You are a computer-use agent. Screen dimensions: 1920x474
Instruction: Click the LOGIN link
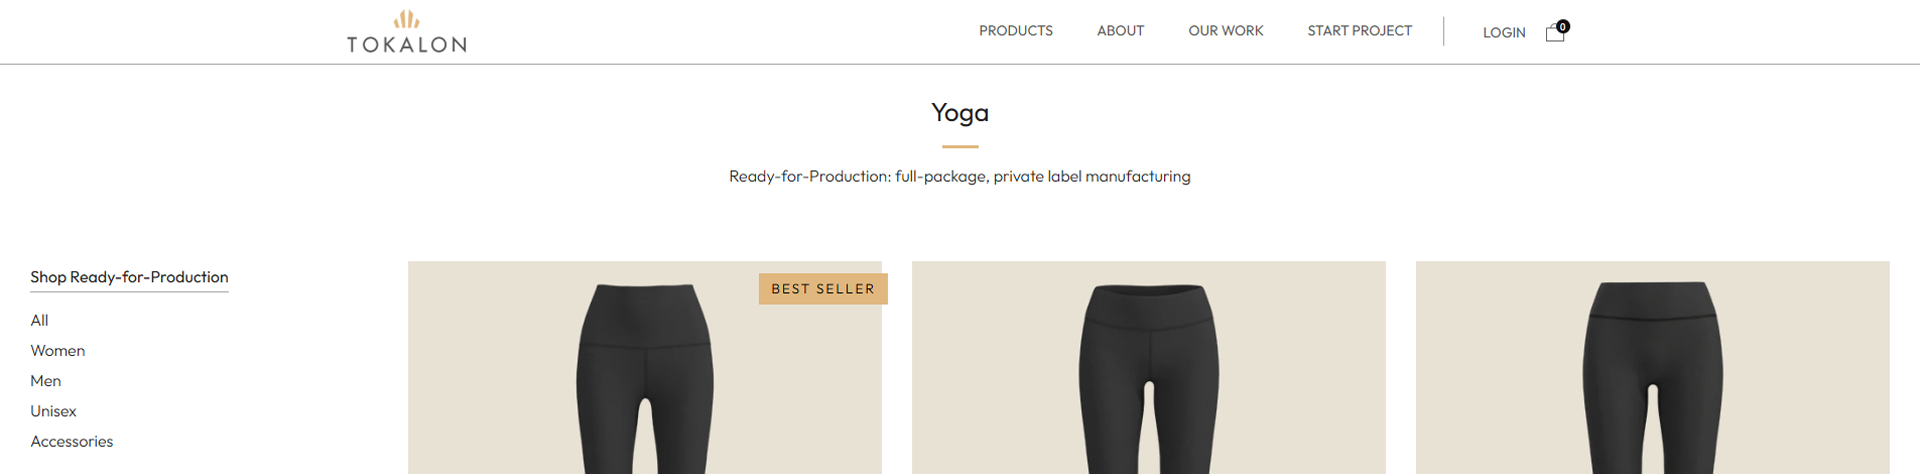click(x=1503, y=32)
